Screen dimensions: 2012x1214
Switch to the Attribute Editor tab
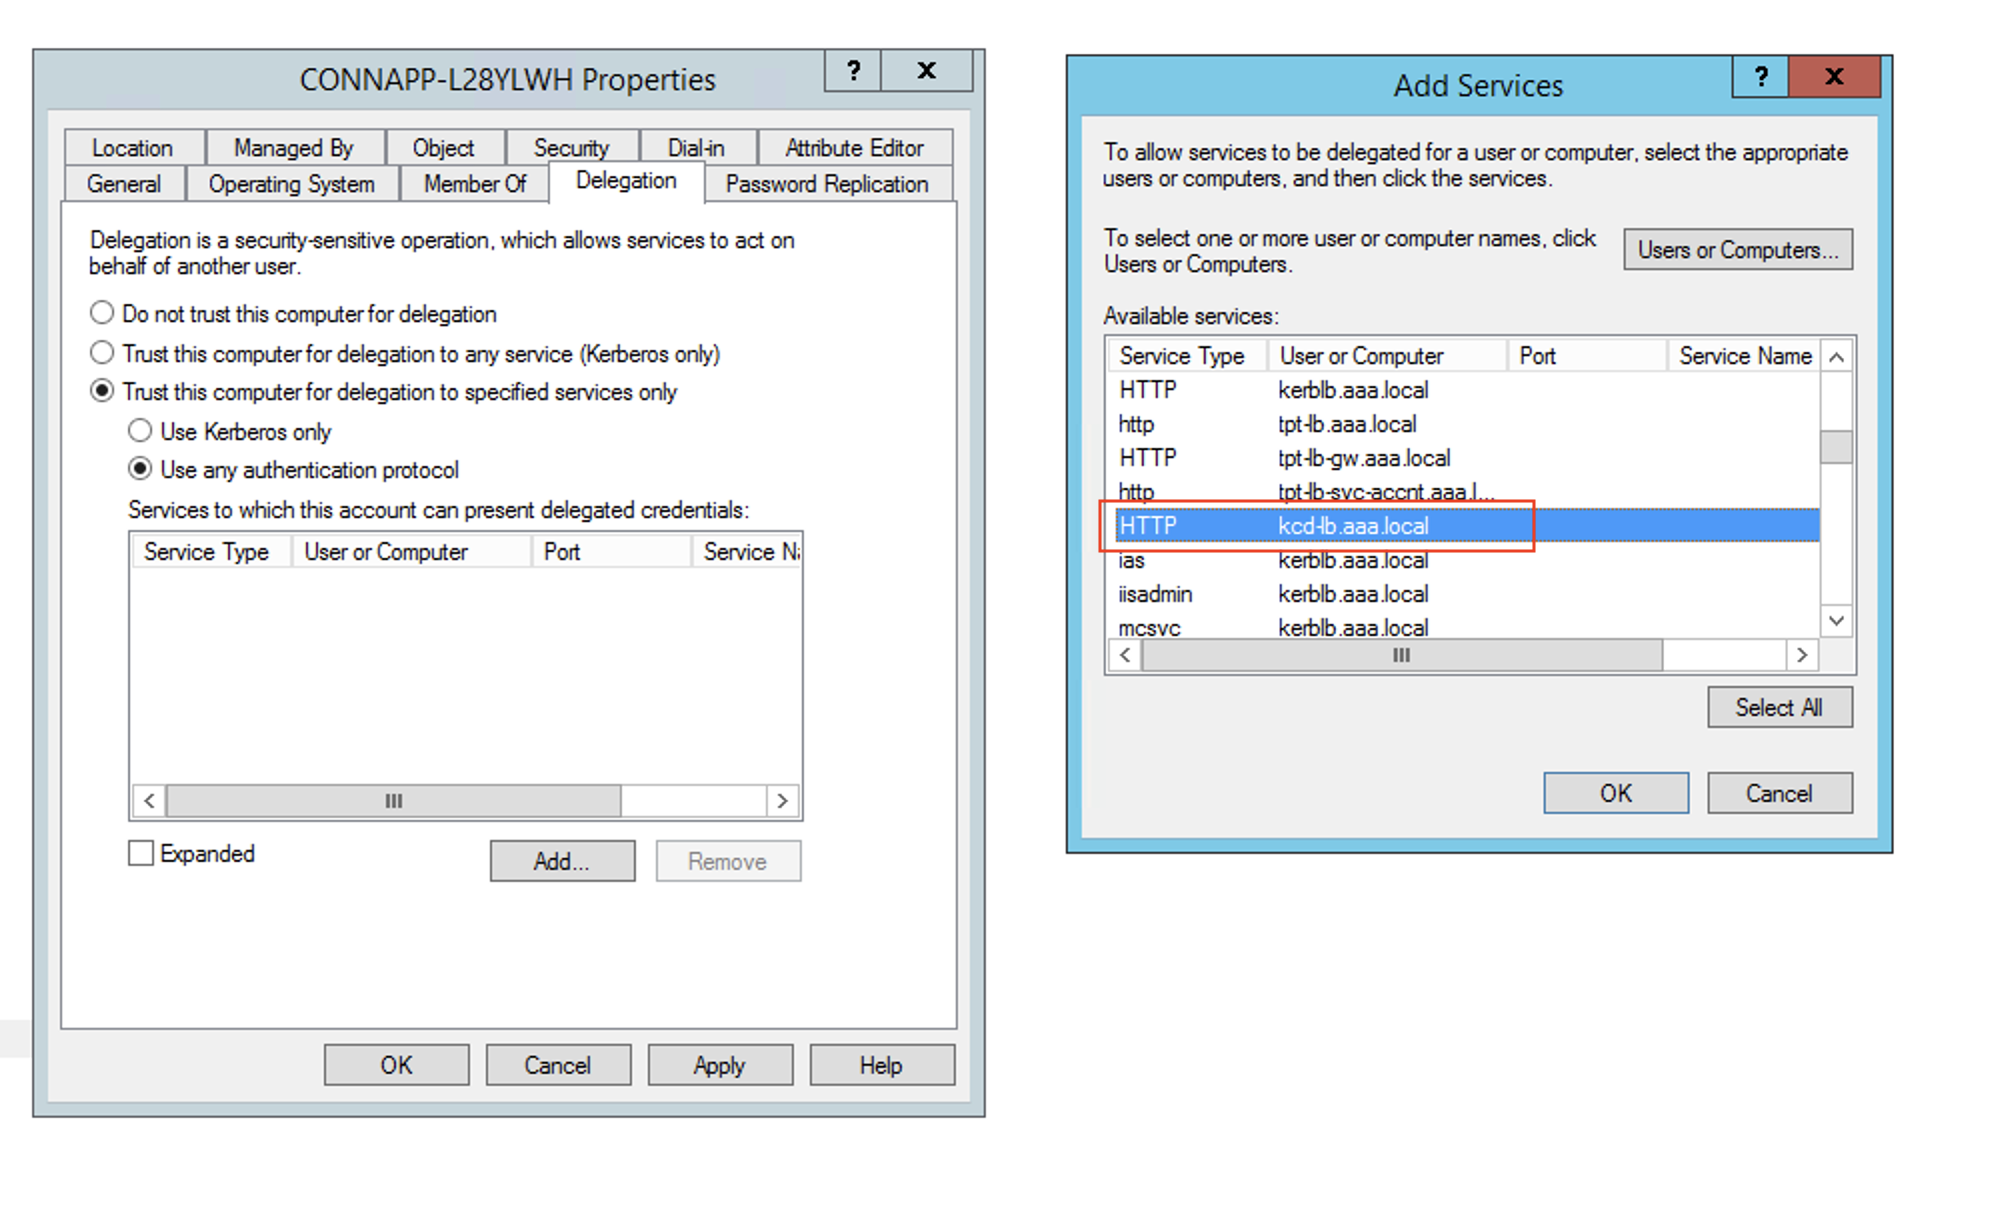point(853,148)
